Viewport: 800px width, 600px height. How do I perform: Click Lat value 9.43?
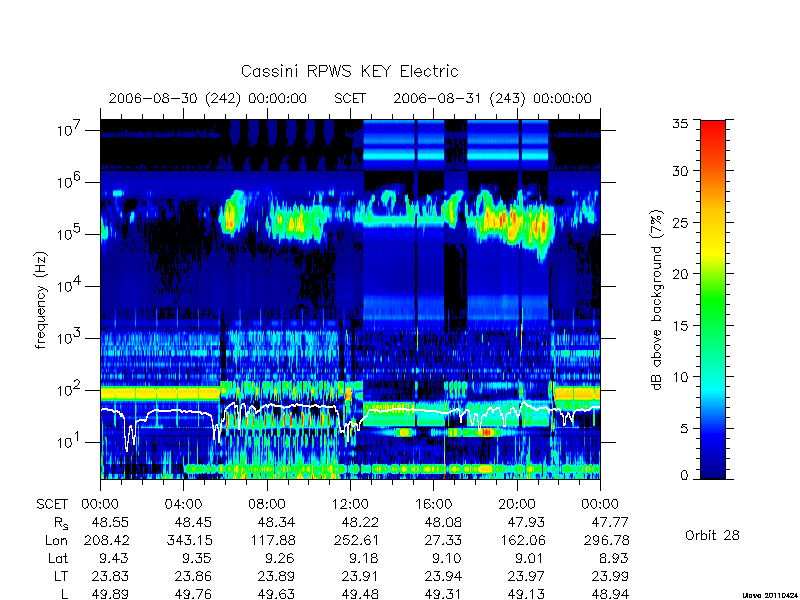114,558
